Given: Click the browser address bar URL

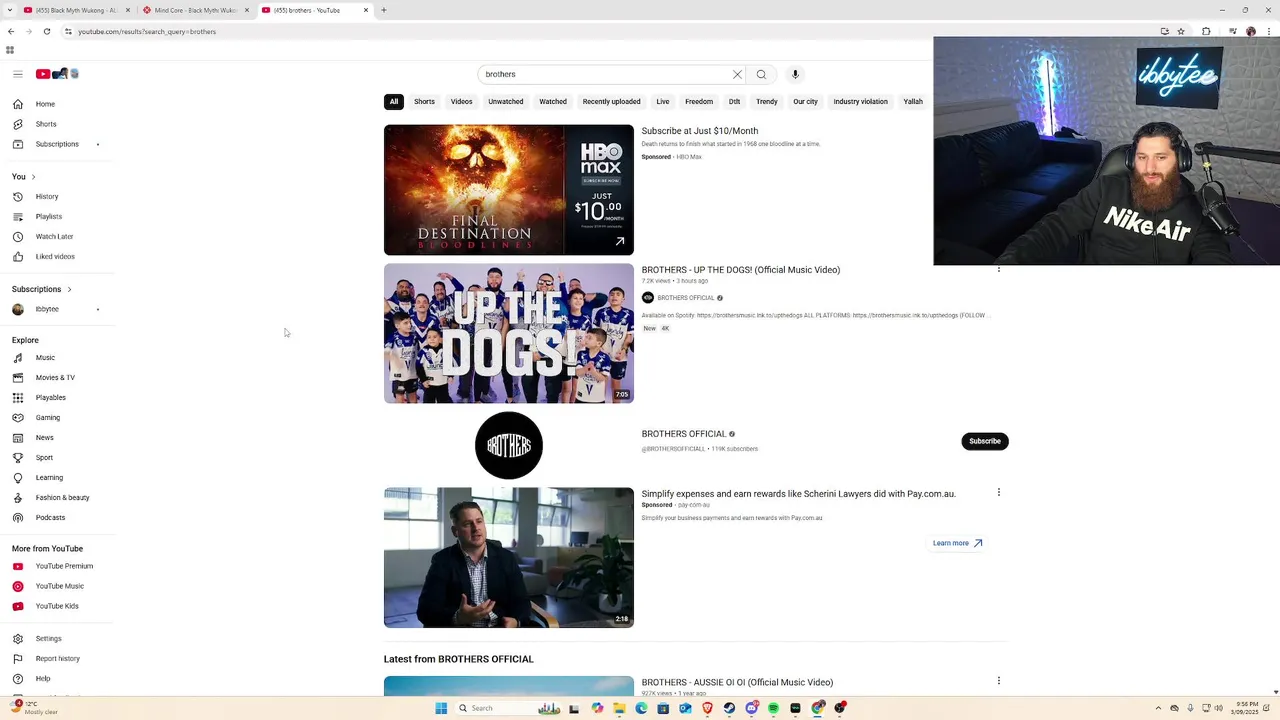Looking at the screenshot, I should [147, 31].
